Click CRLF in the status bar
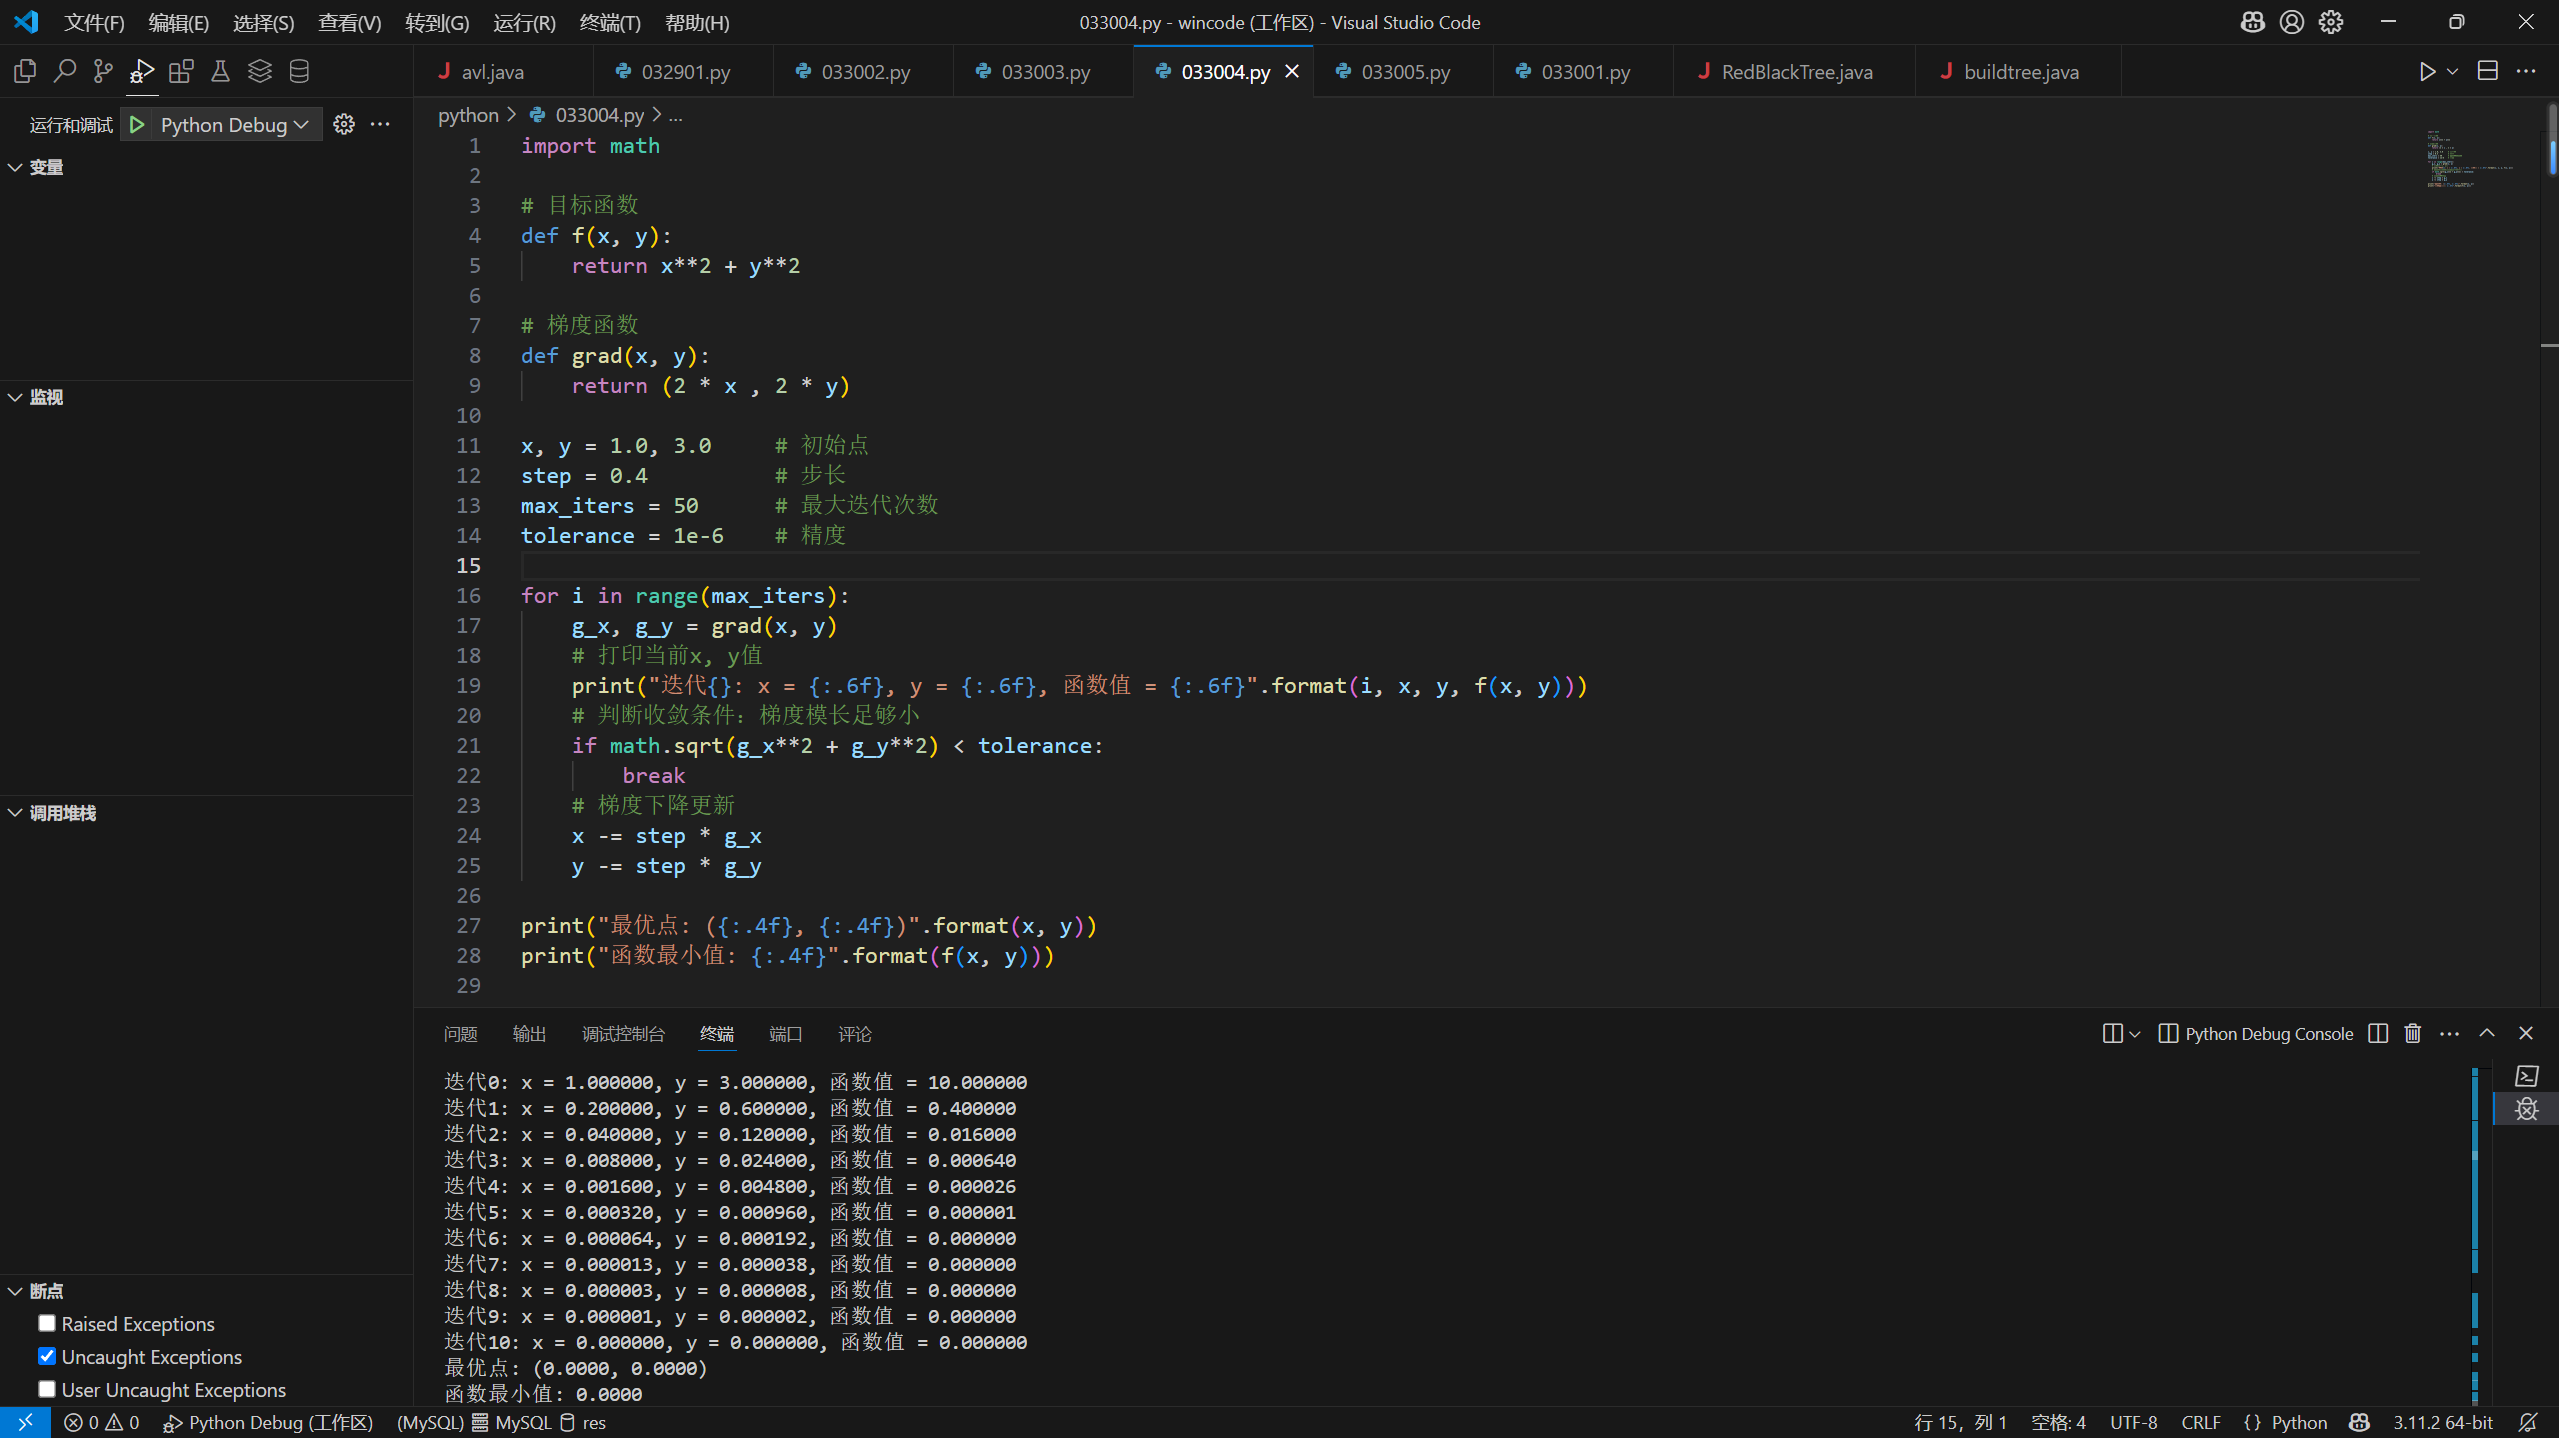Viewport: 2559px width, 1438px height. [x=2200, y=1422]
